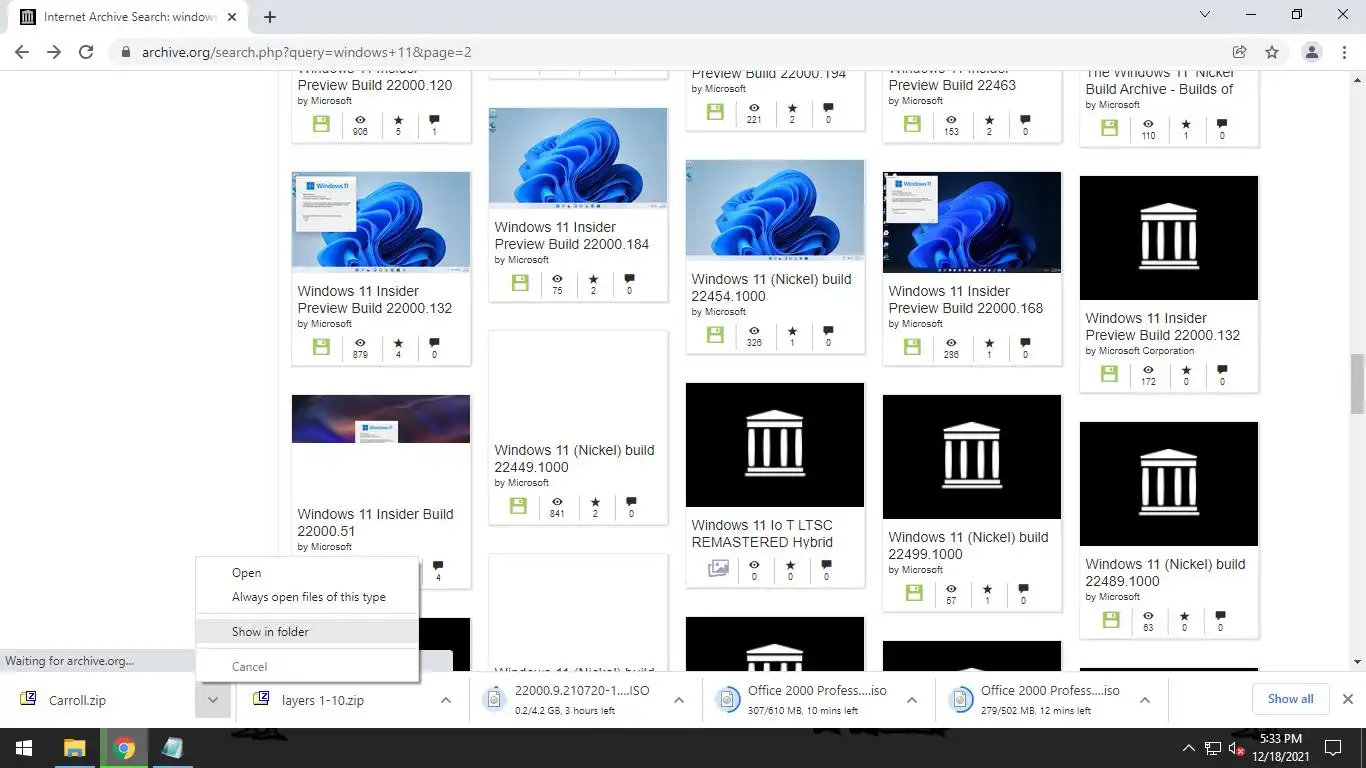Choose 'Open' in the download context menu
Screen dimensions: 1366x768
click(307, 573)
